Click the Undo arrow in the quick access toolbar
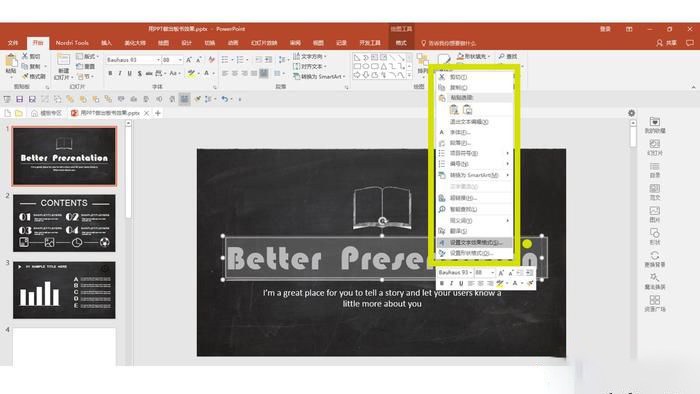This screenshot has height=394, width=700. pos(225,99)
